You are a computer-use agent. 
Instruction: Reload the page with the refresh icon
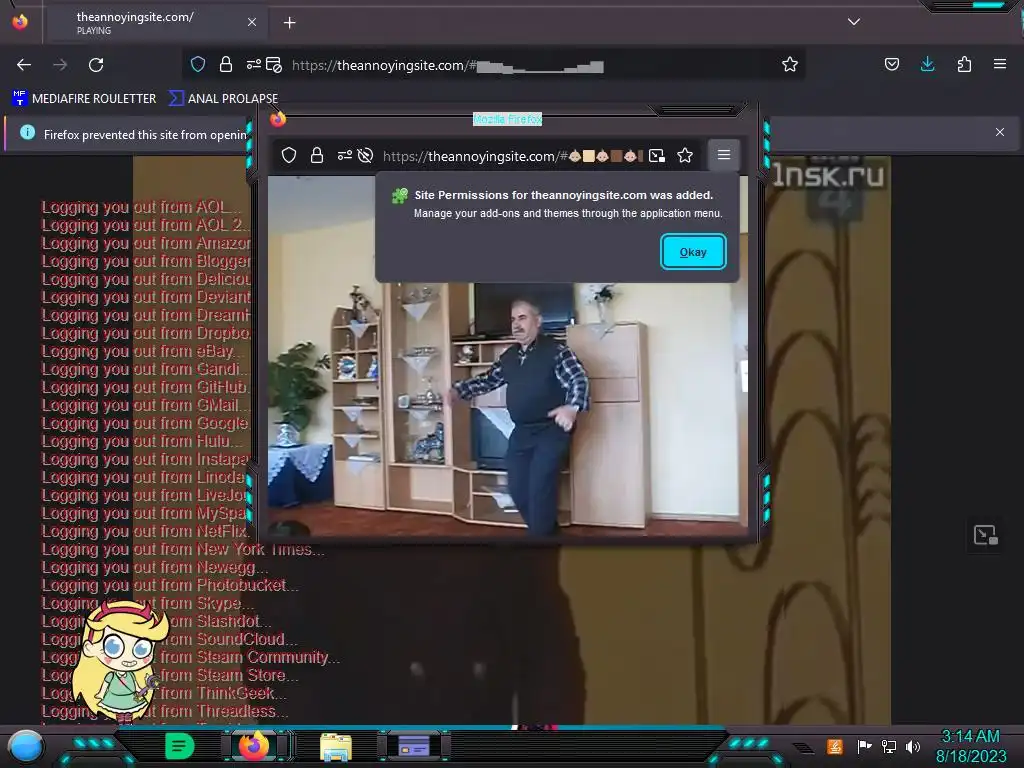pyautogui.click(x=96, y=65)
